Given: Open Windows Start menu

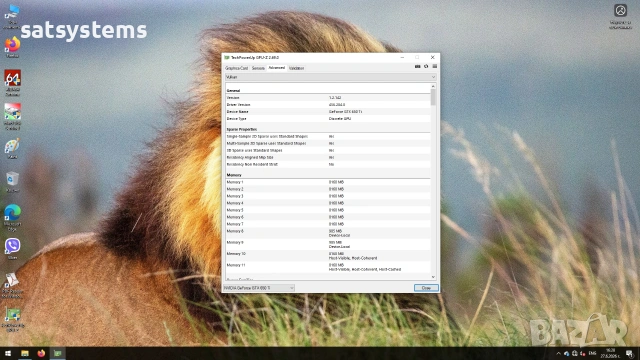Looking at the screenshot, I should point(8,353).
